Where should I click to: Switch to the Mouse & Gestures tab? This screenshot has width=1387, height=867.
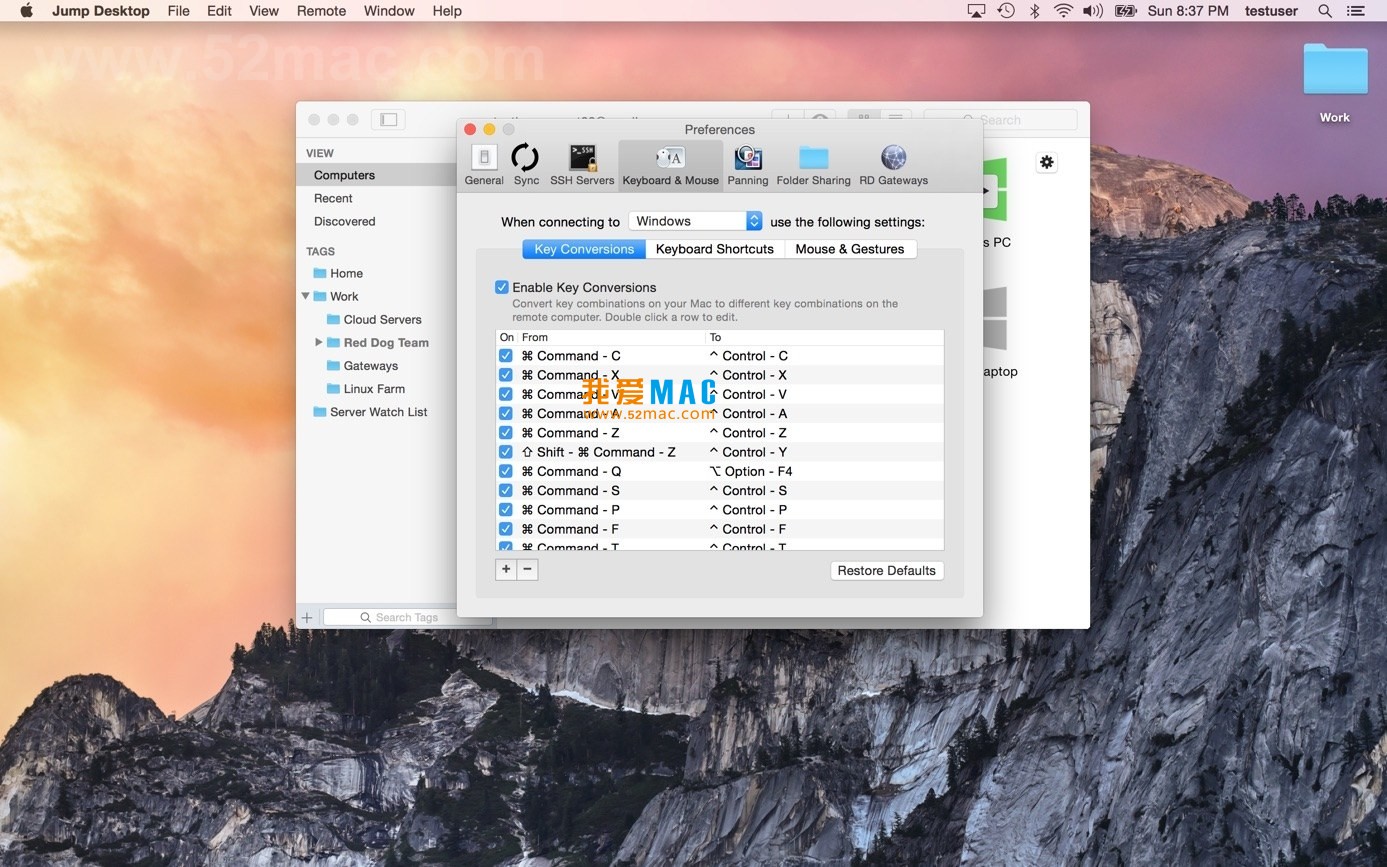(x=849, y=249)
